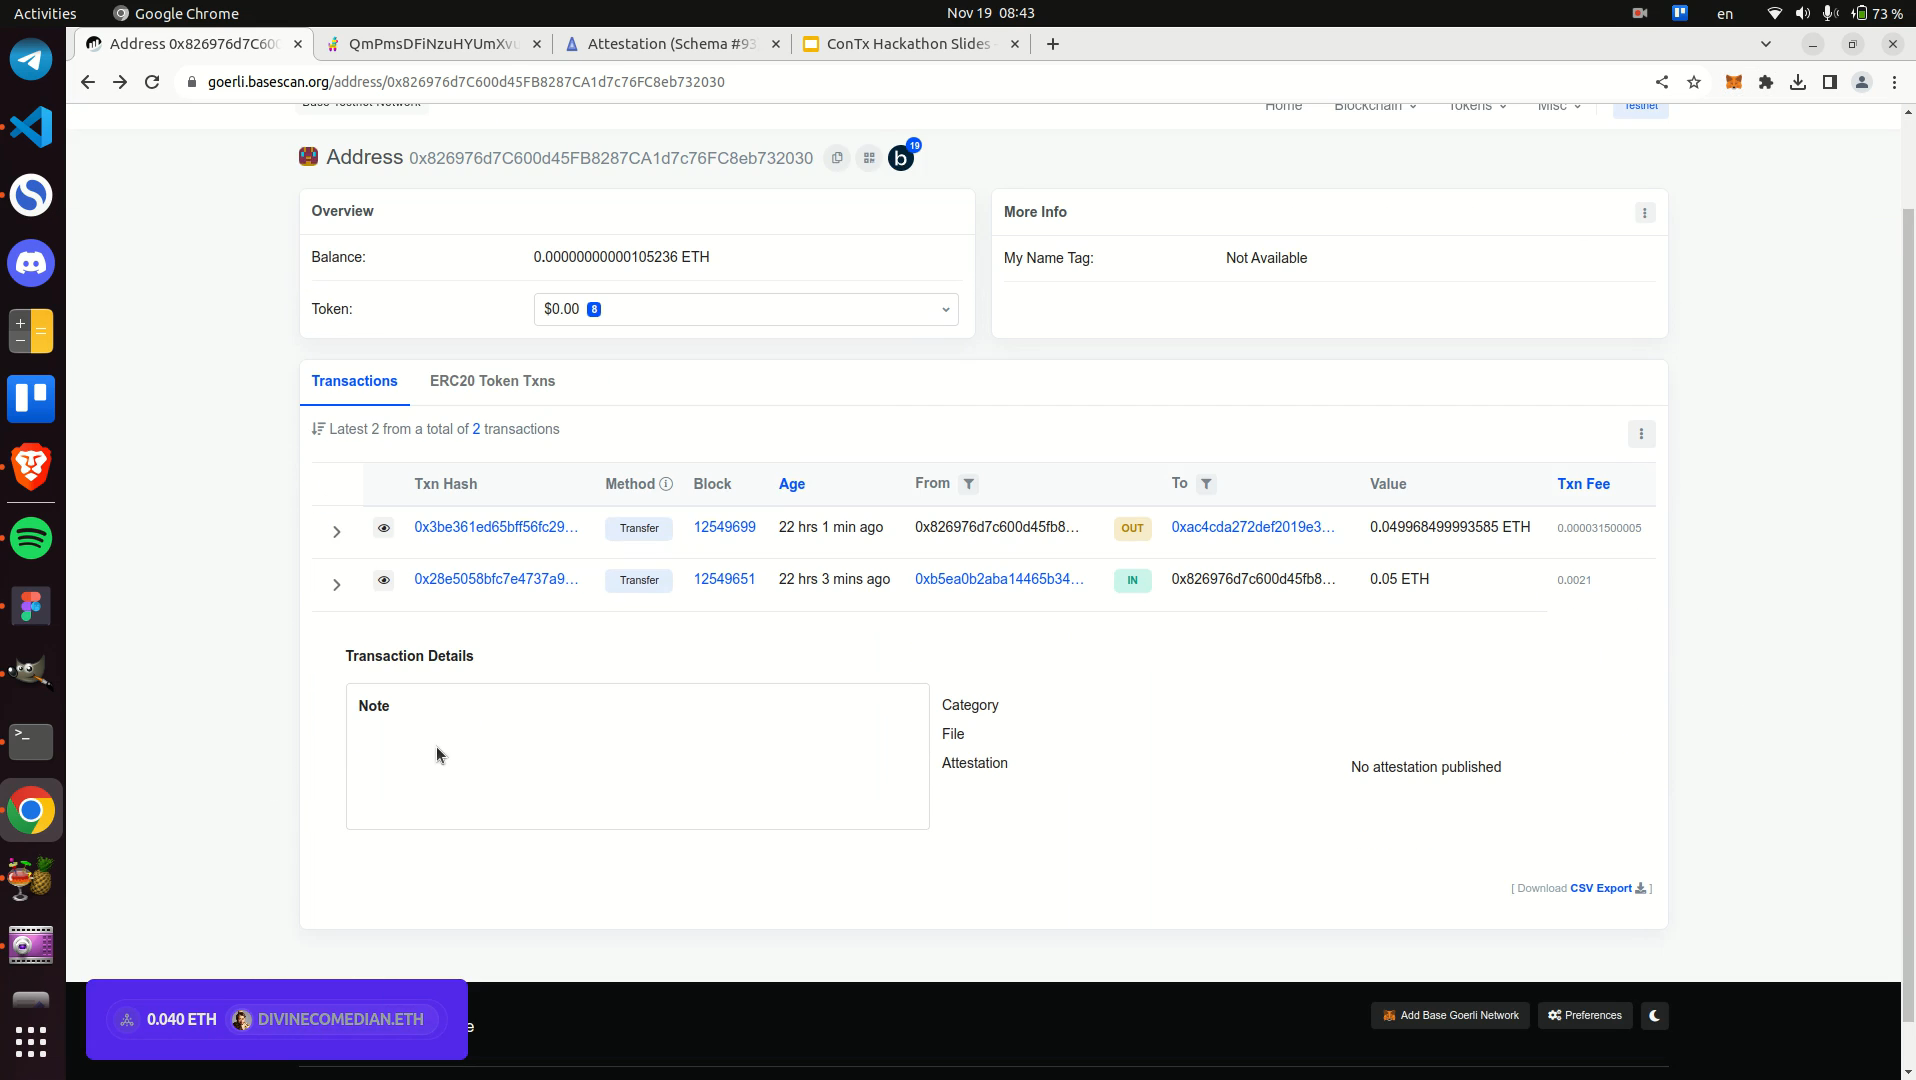Open Telegram from the dock
1916x1080 pixels.
click(31, 59)
